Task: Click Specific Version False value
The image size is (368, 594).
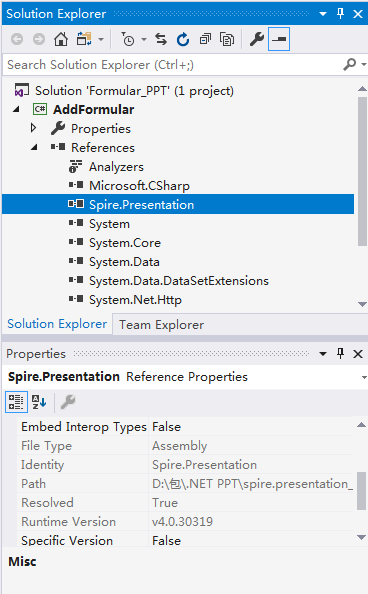Action: (x=251, y=540)
